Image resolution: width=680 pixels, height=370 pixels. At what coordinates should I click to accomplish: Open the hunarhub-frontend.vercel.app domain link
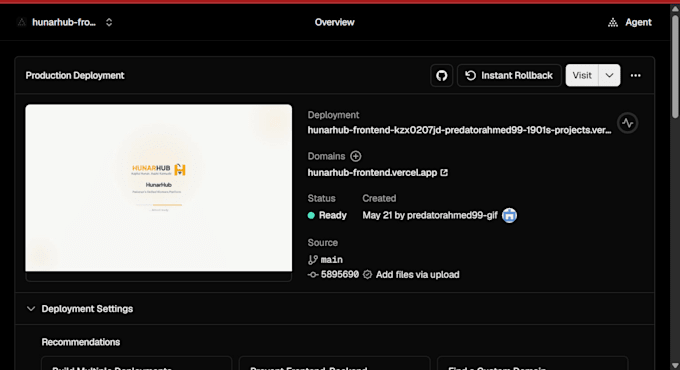coord(372,173)
